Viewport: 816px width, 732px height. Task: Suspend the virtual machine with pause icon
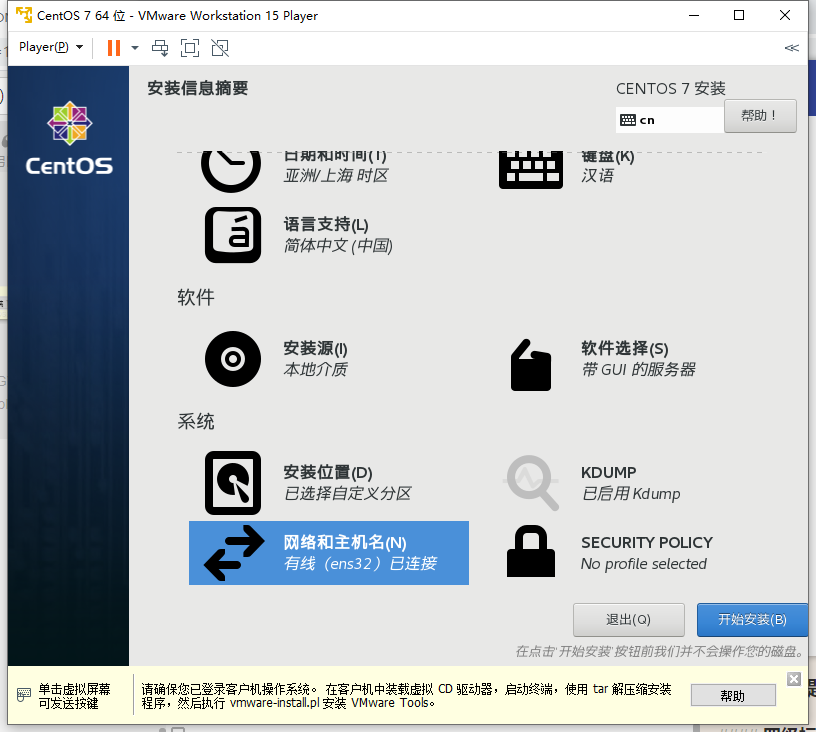click(112, 47)
